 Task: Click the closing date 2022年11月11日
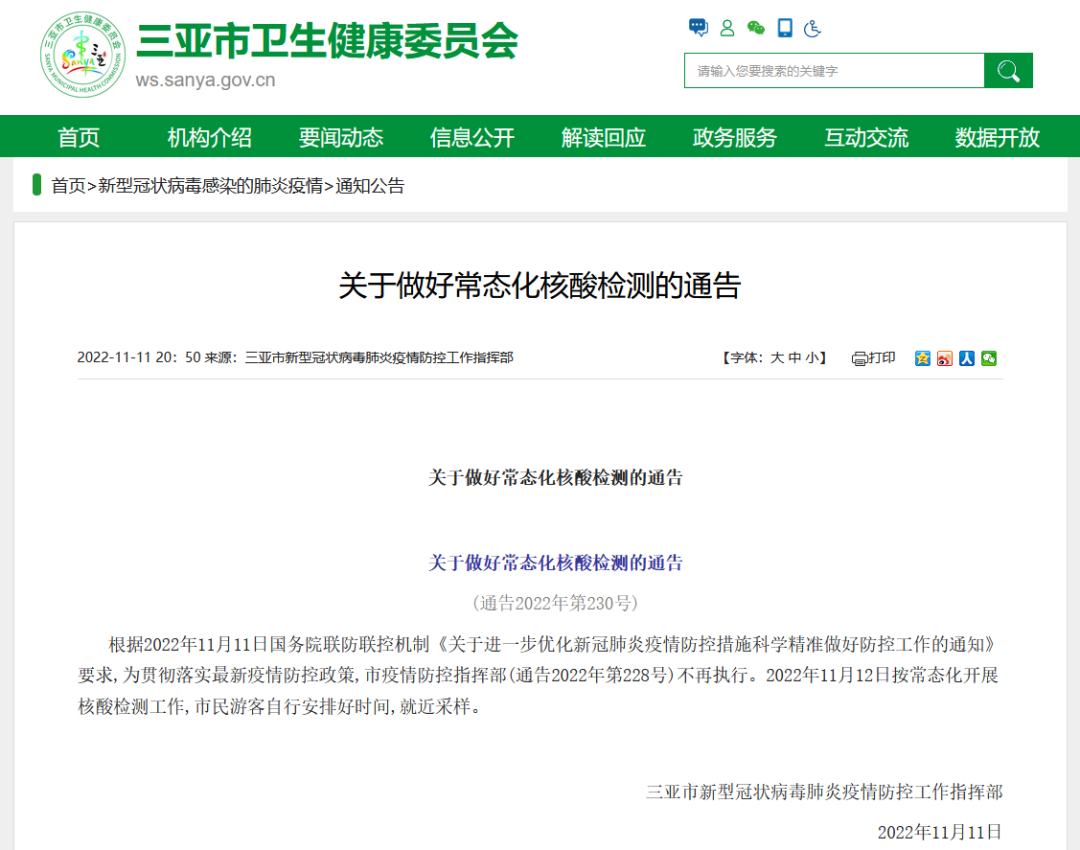point(939,832)
